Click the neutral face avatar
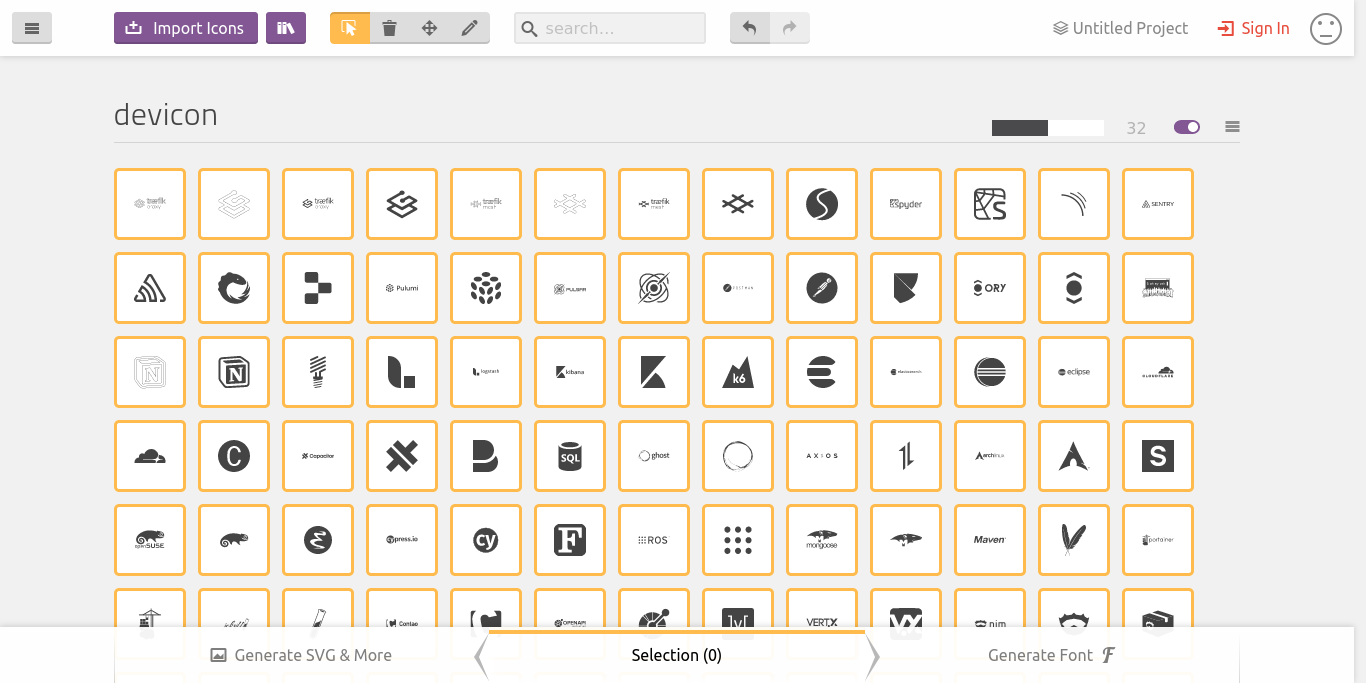Viewport: 1366px width, 683px height. point(1326,28)
